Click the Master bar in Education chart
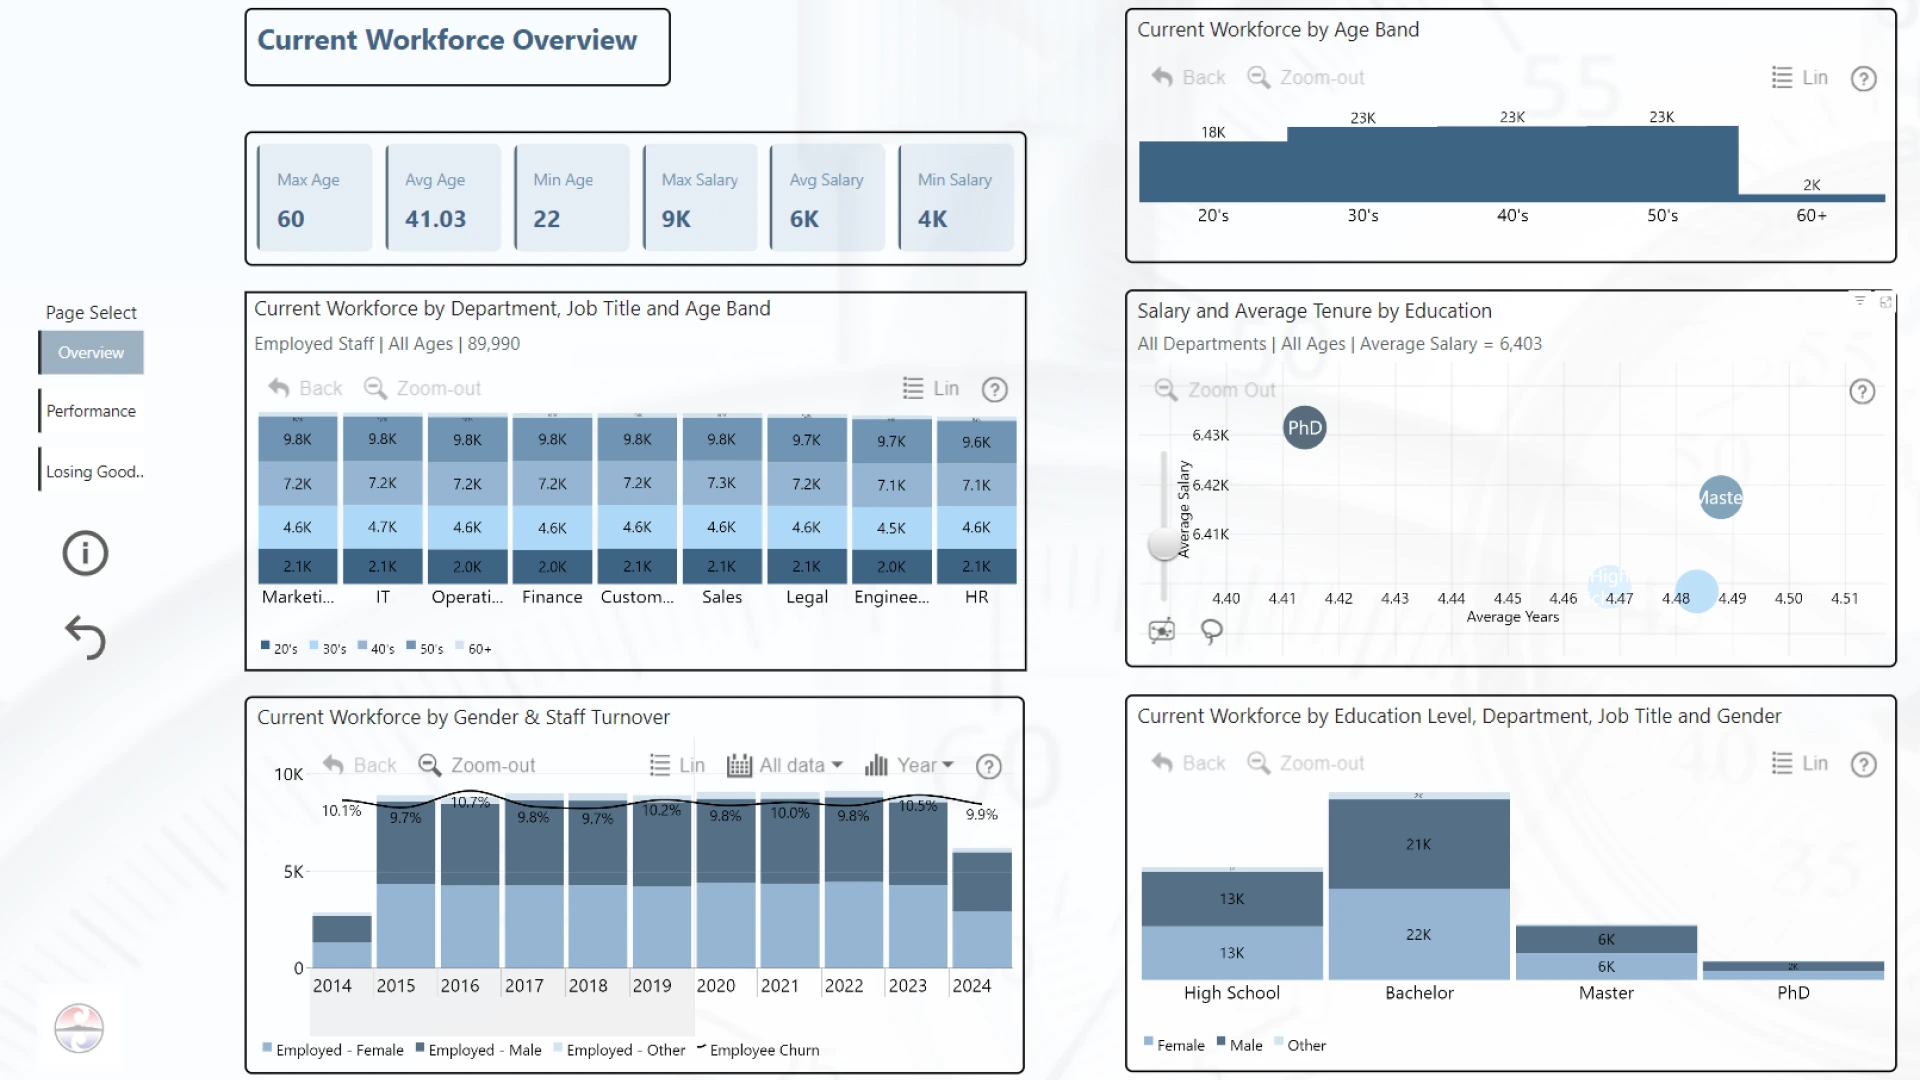The width and height of the screenshot is (1920, 1080). (x=1606, y=952)
